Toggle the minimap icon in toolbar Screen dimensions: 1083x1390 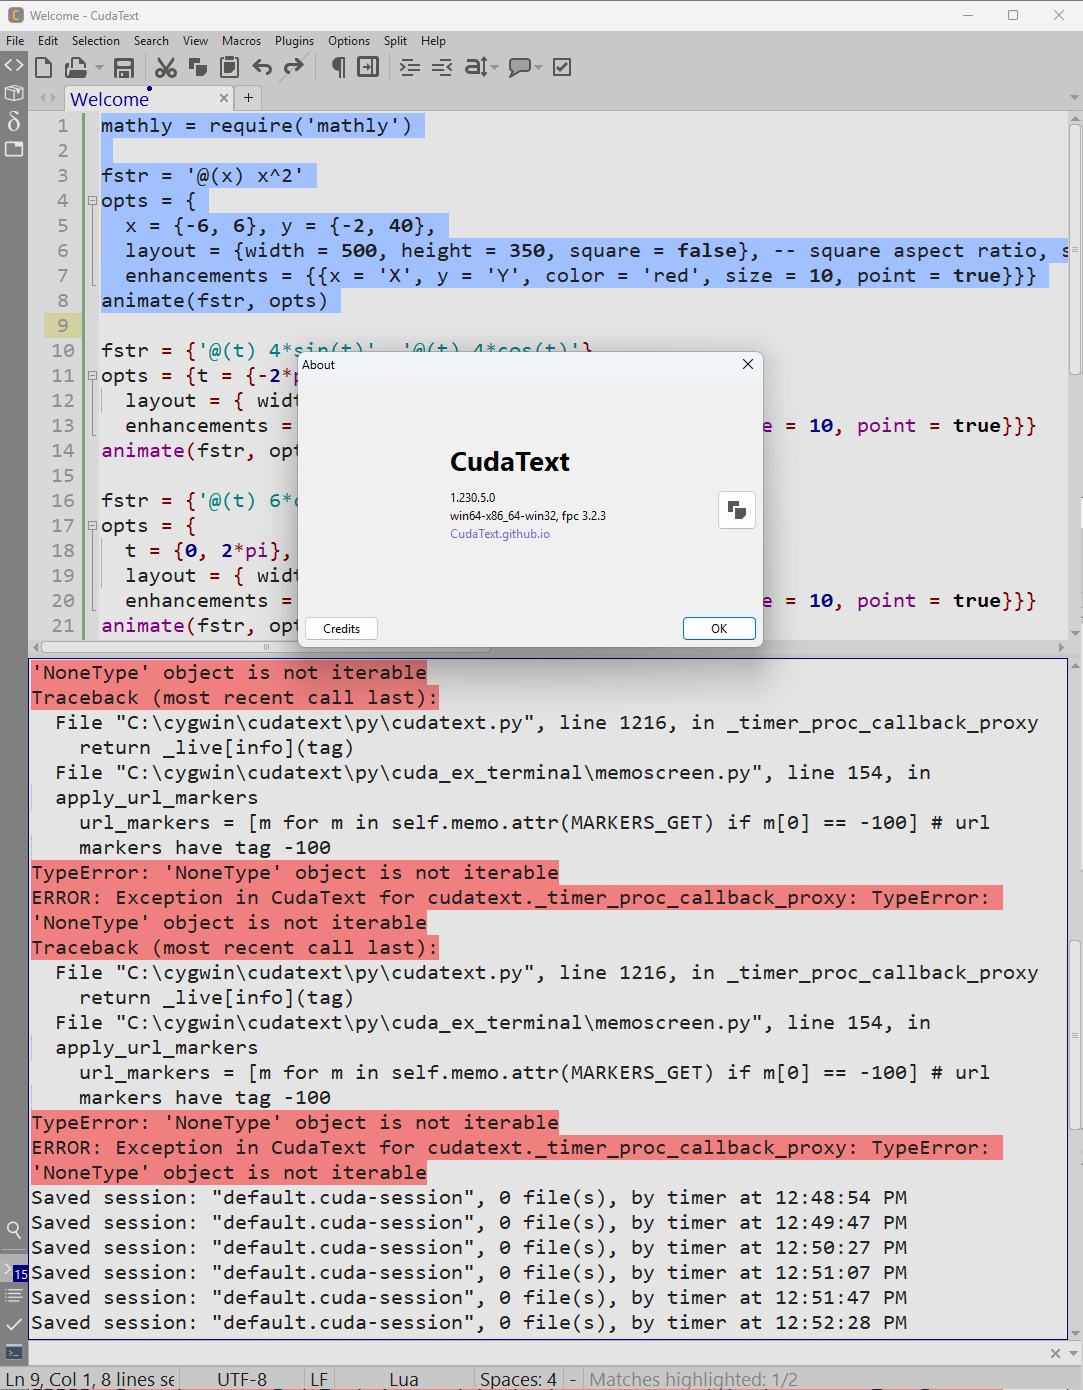pyautogui.click(x=368, y=68)
